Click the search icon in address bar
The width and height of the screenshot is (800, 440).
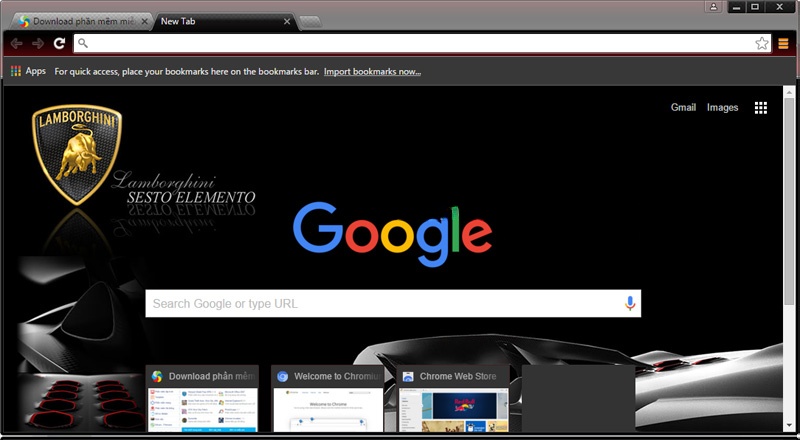tap(83, 43)
